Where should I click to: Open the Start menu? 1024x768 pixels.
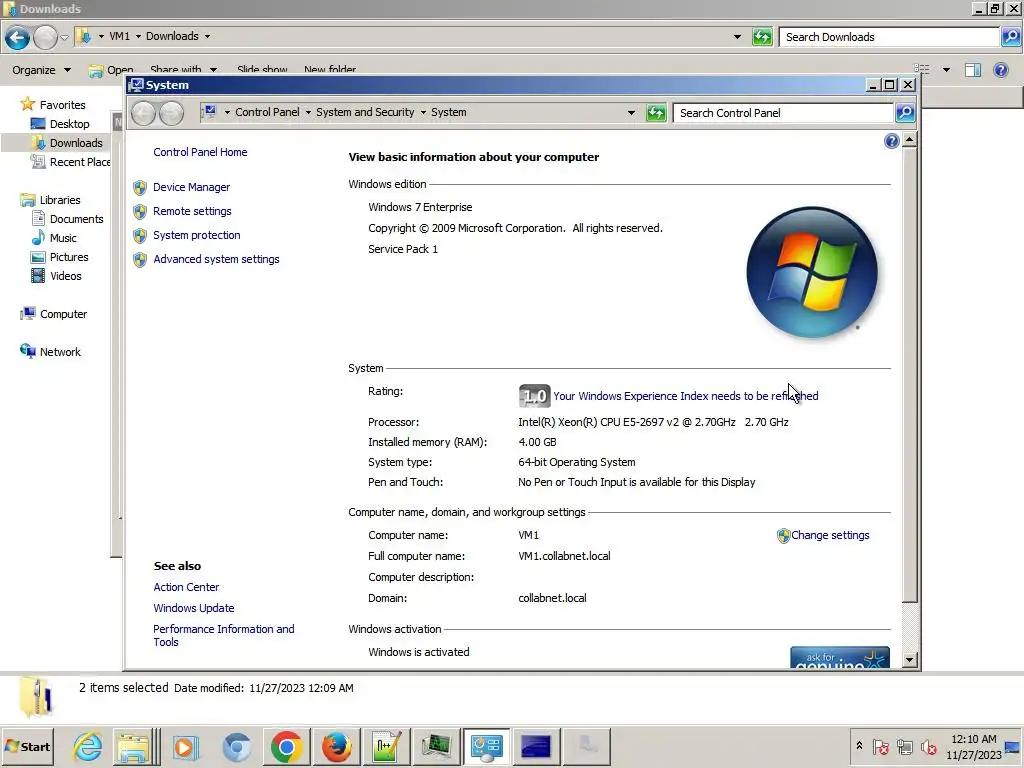[27, 746]
